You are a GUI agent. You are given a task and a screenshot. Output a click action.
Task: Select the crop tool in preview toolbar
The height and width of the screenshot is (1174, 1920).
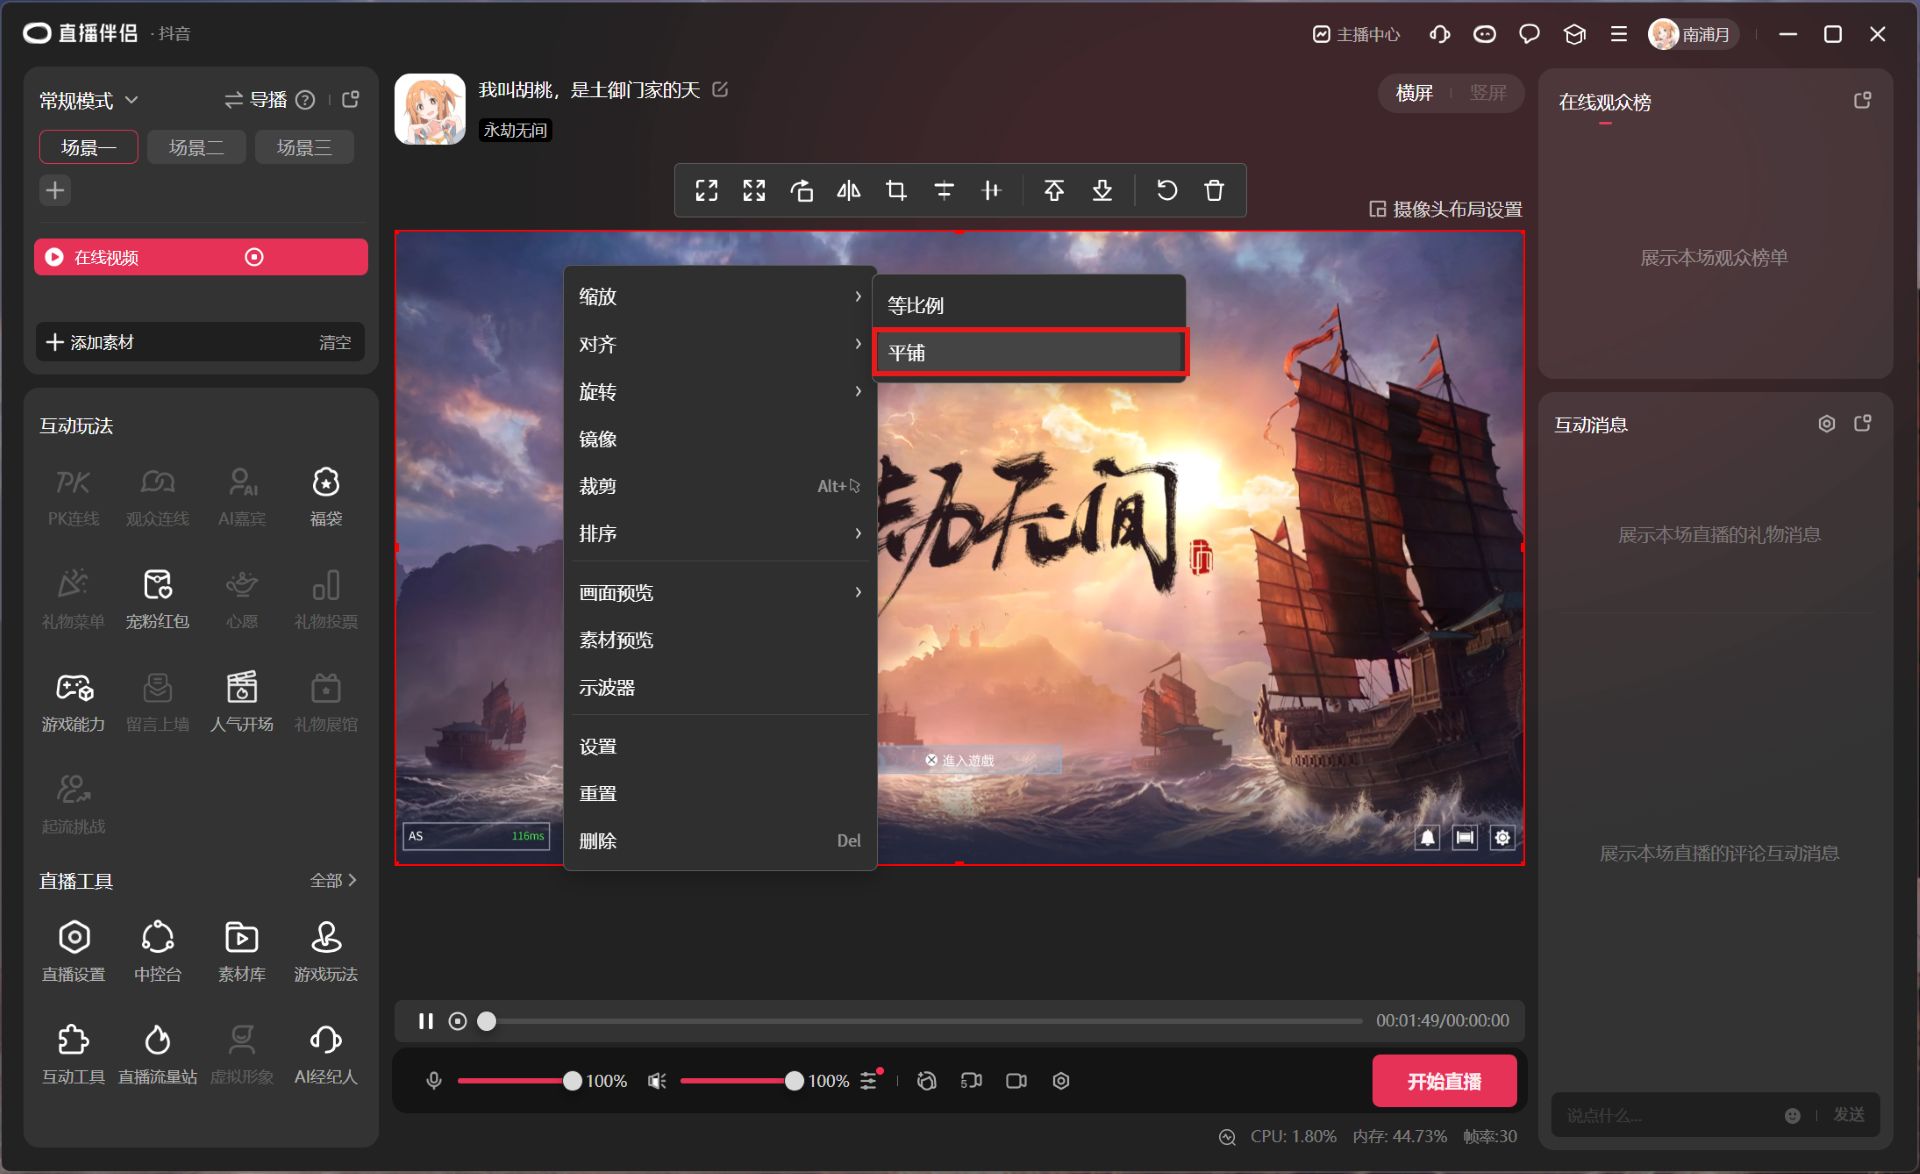[896, 190]
